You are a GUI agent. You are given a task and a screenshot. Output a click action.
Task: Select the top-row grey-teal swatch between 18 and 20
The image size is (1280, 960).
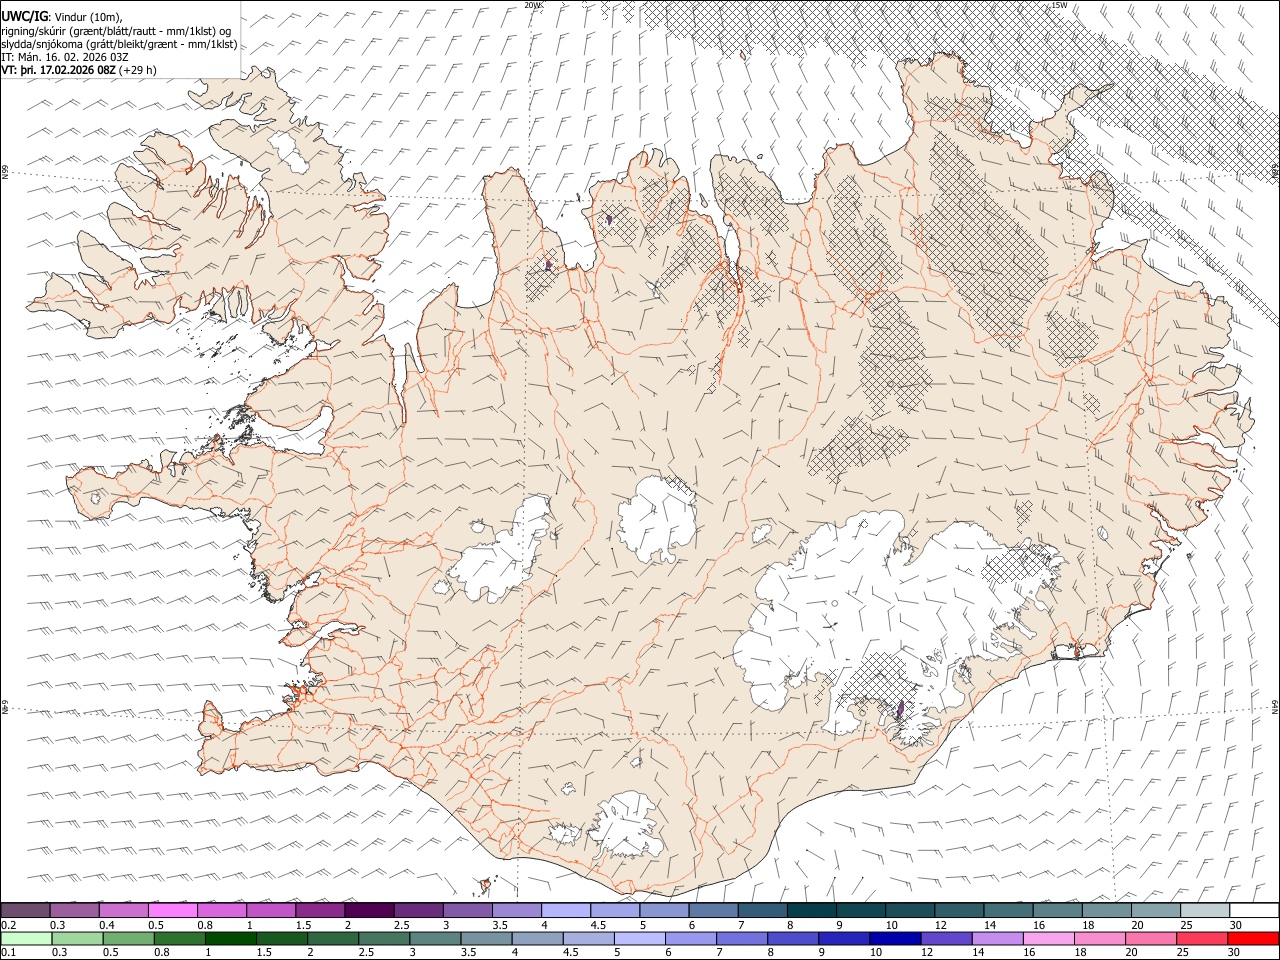(x=1105, y=910)
